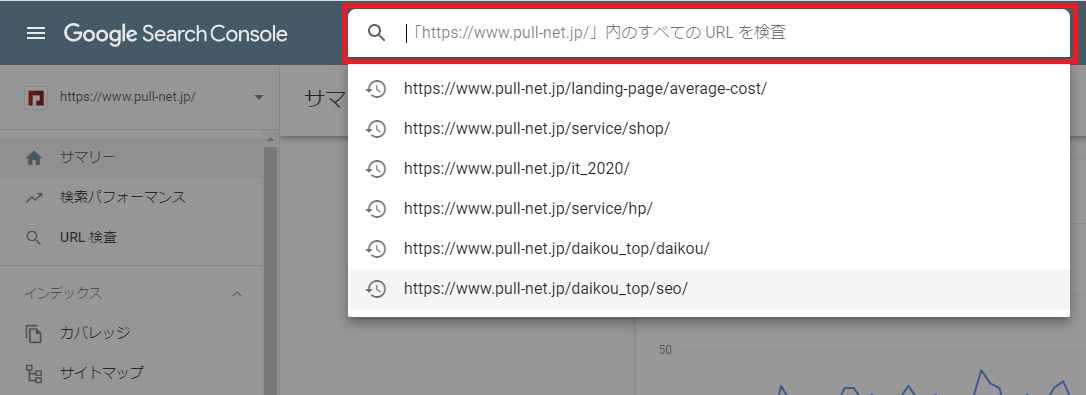This screenshot has height=395, width=1086.
Task: Click the カバレッジ pages icon
Action: click(x=33, y=333)
